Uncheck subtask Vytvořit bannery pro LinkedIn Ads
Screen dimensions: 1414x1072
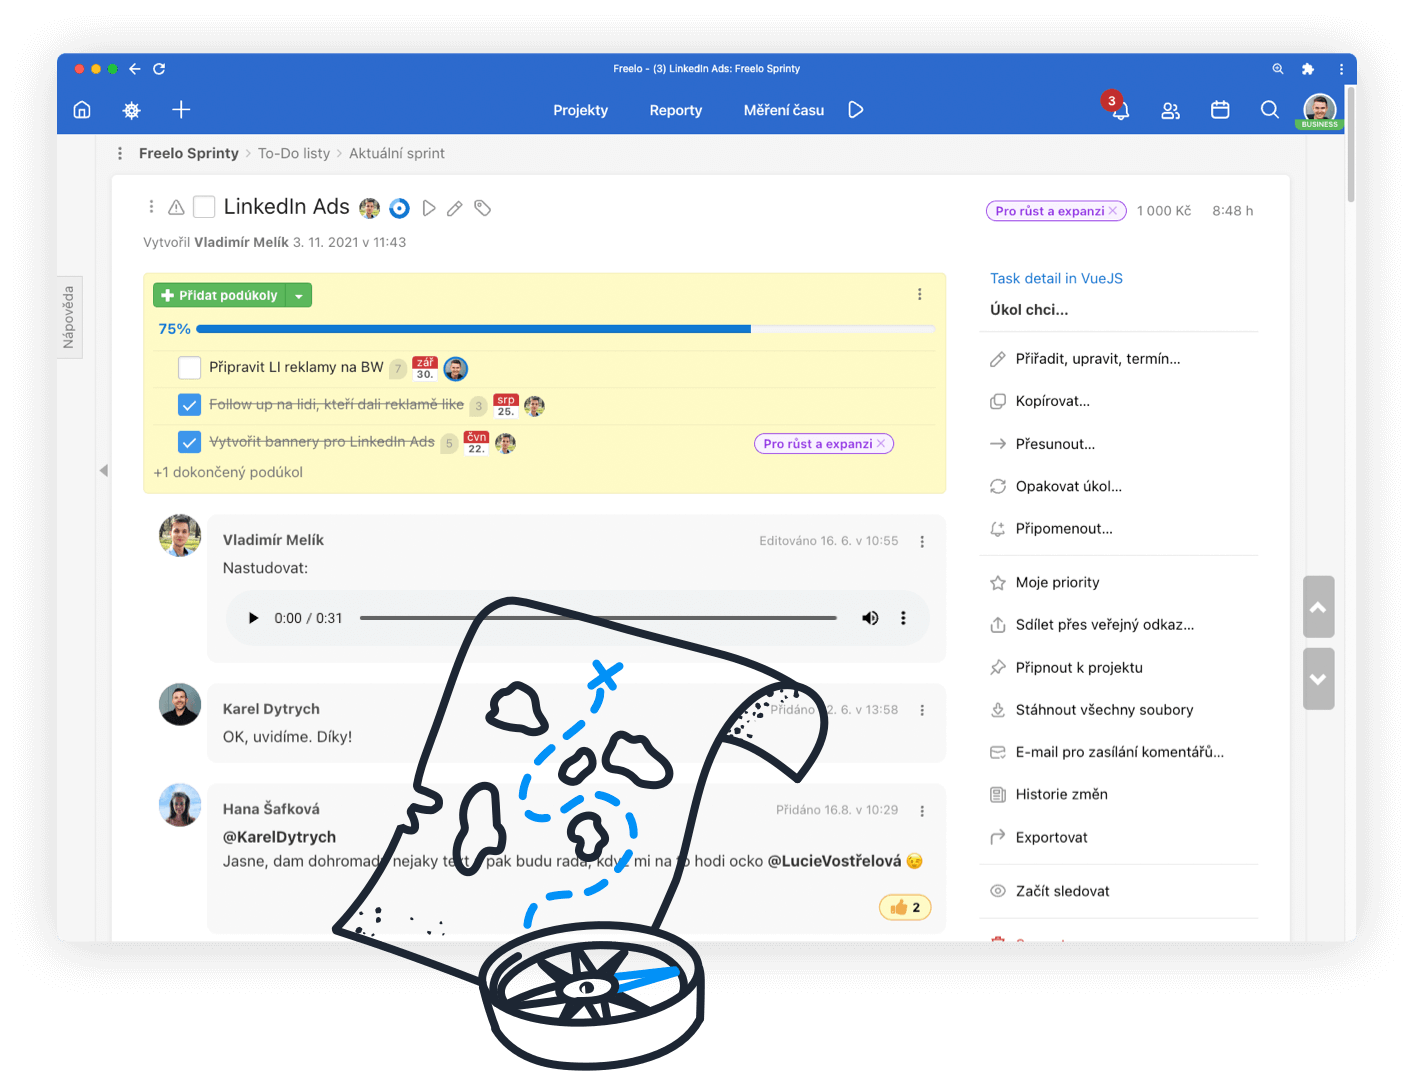click(189, 442)
